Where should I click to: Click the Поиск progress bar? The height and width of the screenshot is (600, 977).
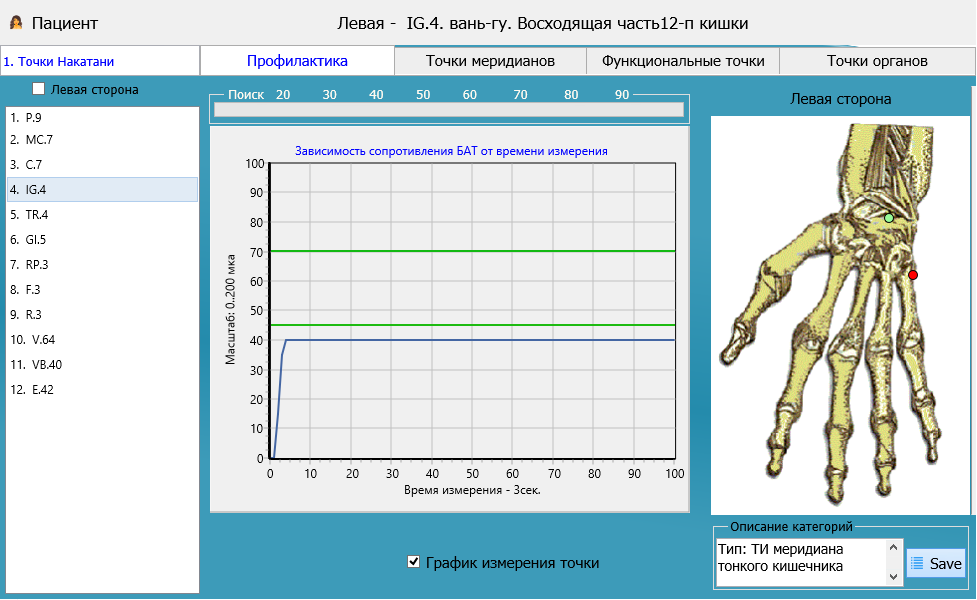(x=448, y=110)
